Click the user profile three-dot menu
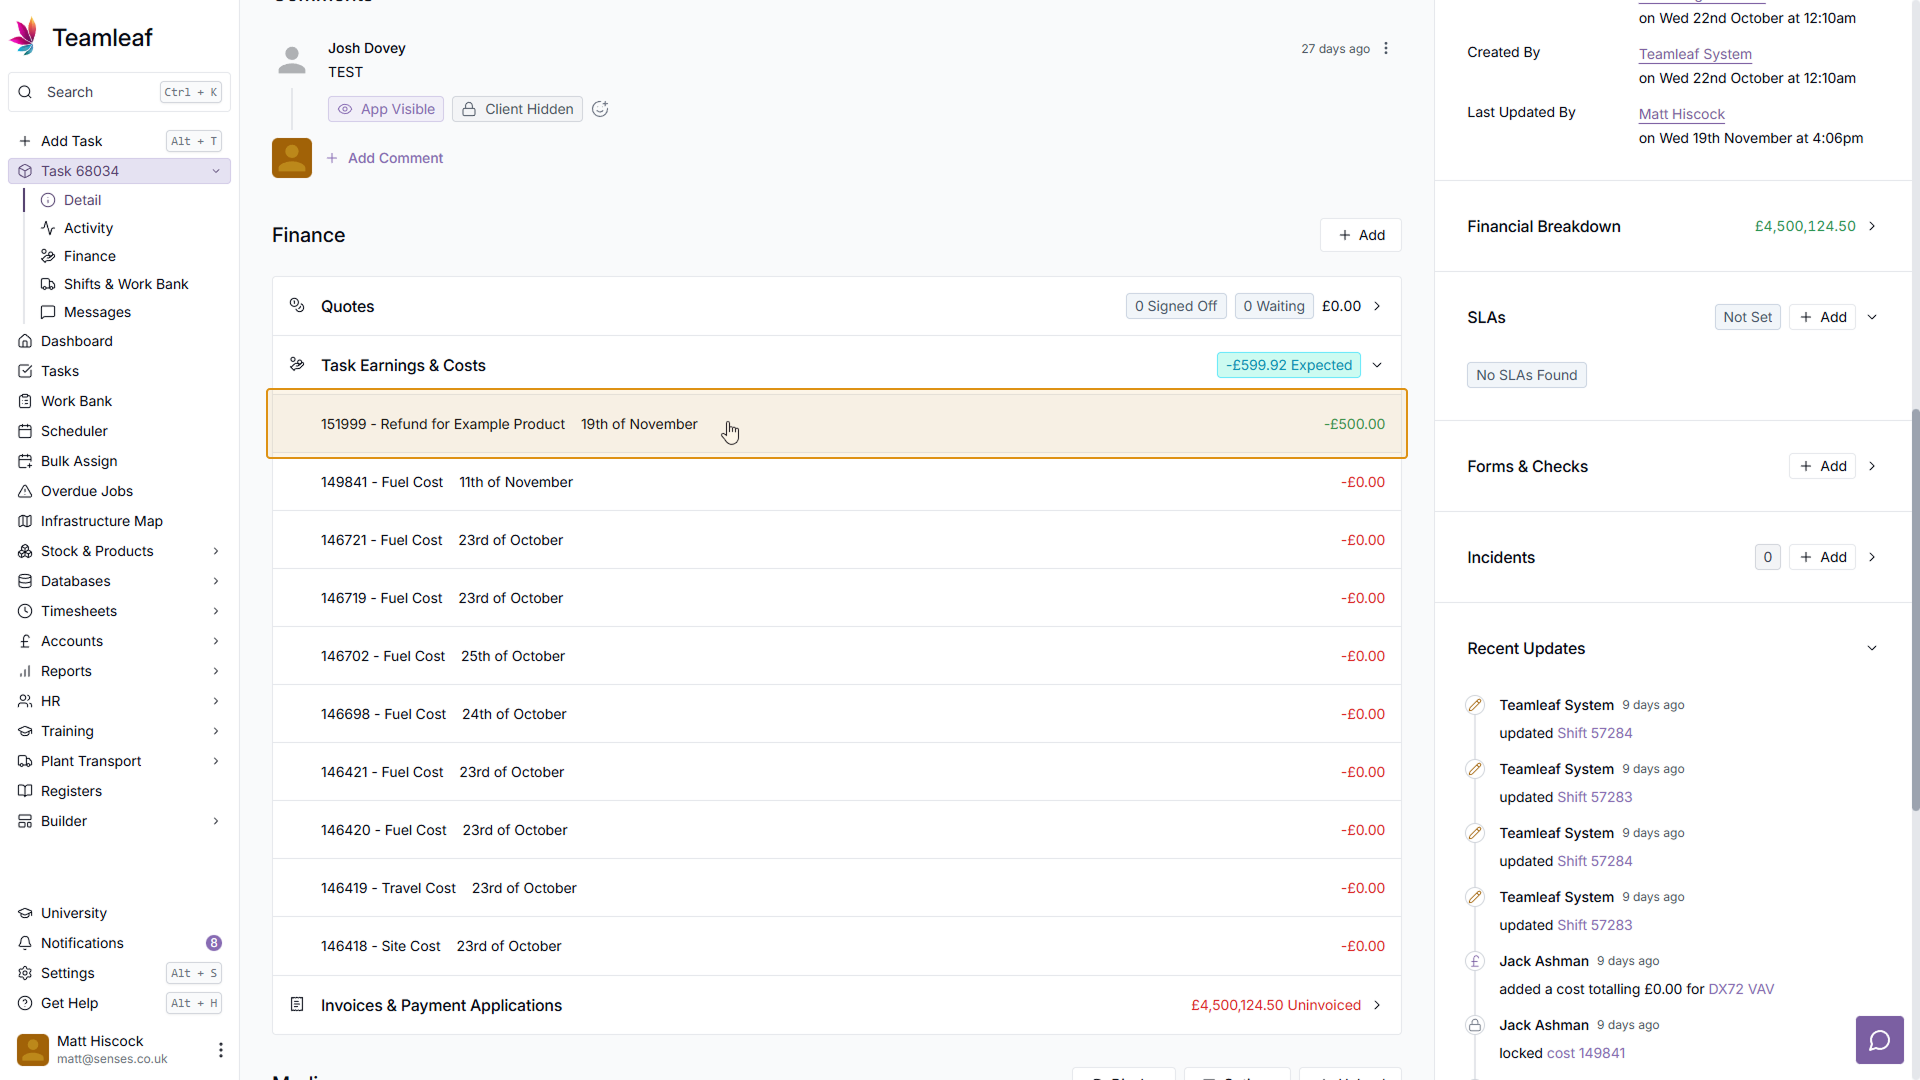The width and height of the screenshot is (1920, 1080). pos(220,1050)
